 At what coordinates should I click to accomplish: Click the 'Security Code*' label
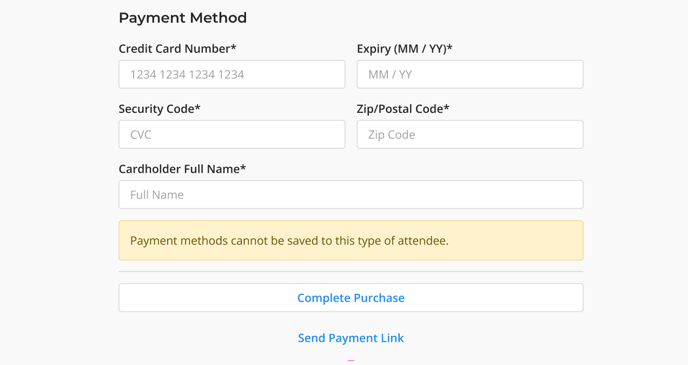point(159,109)
